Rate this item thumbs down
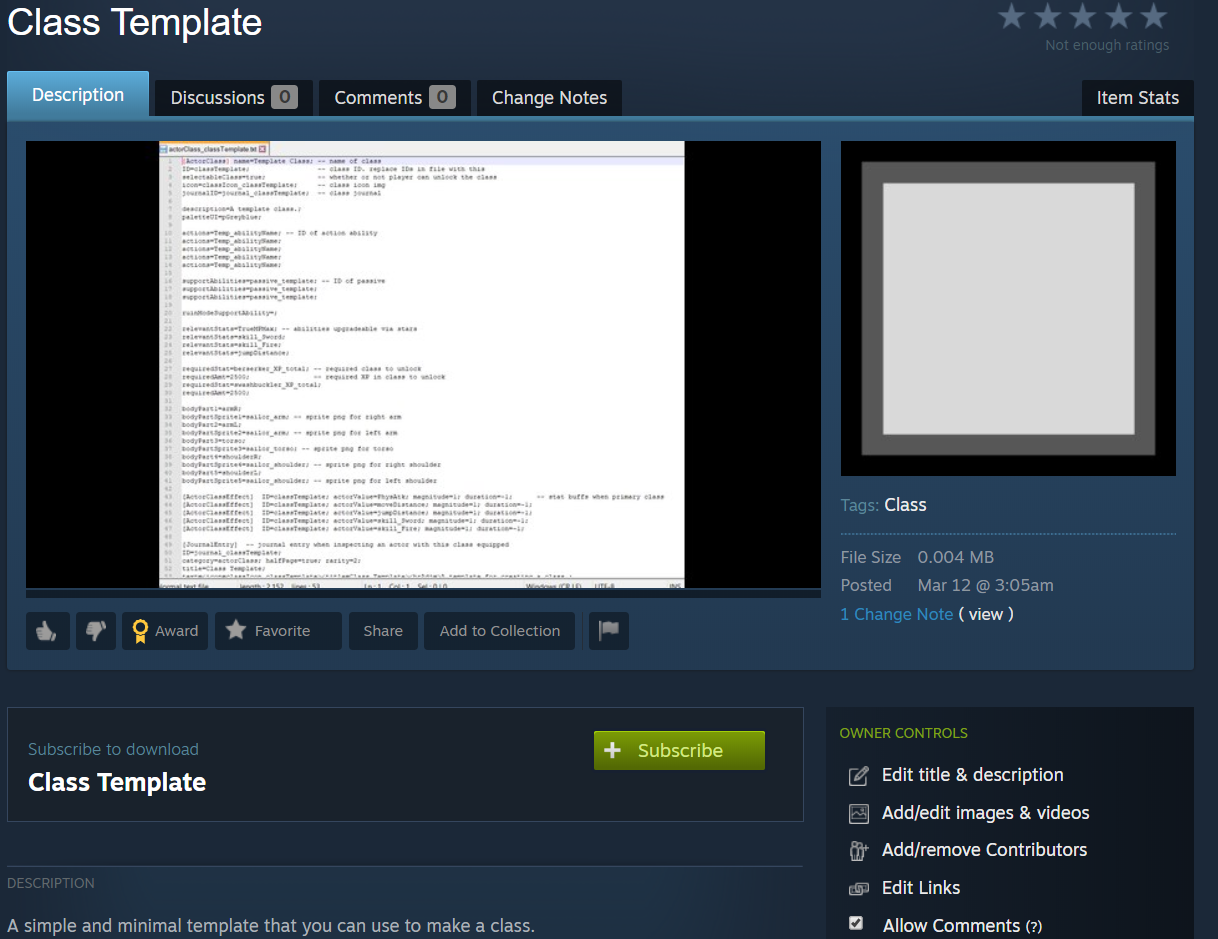Screen dimensions: 1218x939 tap(95, 631)
